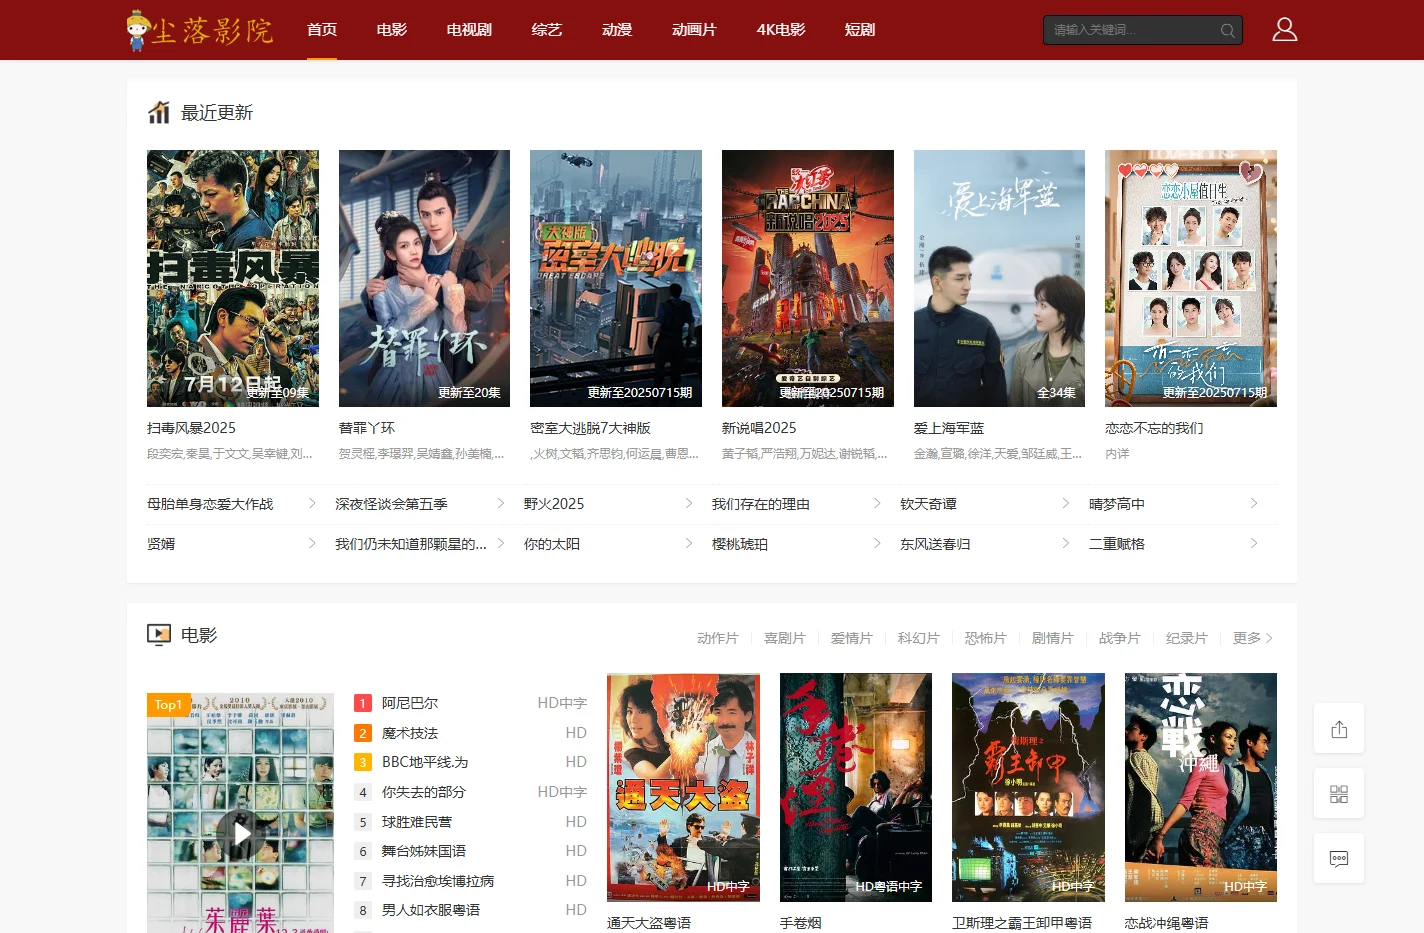The width and height of the screenshot is (1424, 933).
Task: Open 动画片 navigation tab
Action: click(x=694, y=30)
